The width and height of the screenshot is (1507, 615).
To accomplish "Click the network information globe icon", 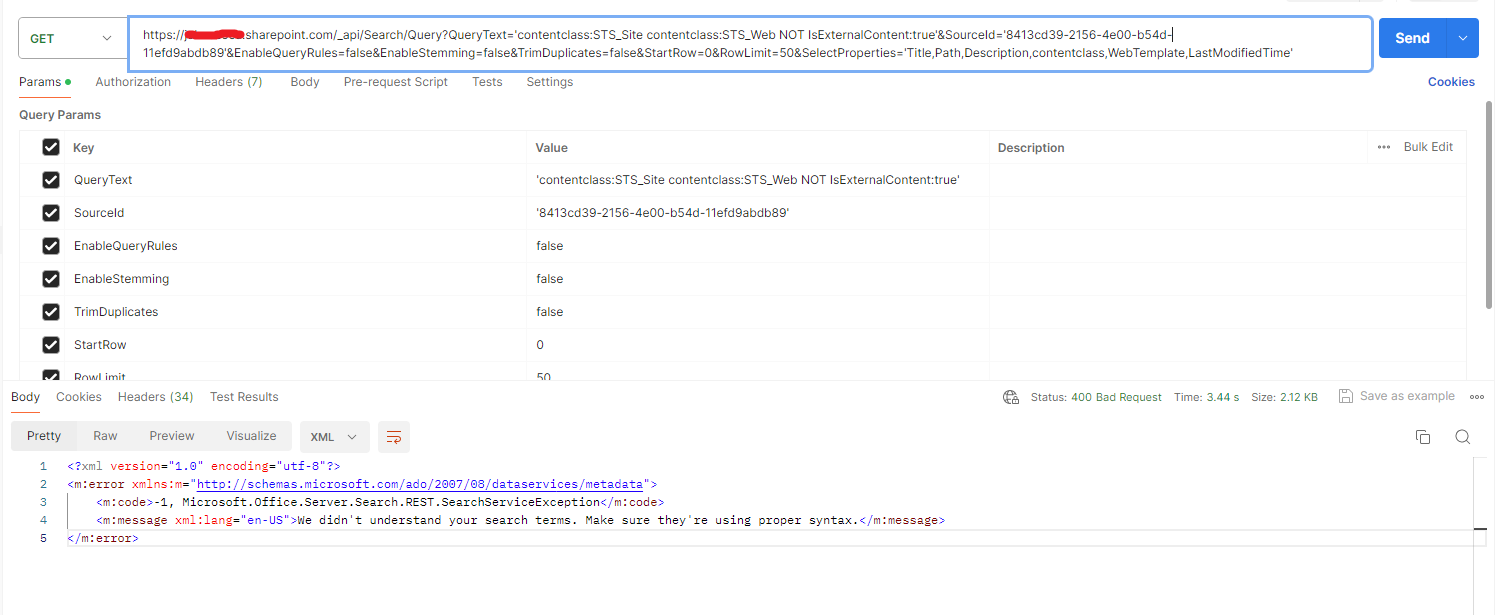I will pyautogui.click(x=1011, y=396).
